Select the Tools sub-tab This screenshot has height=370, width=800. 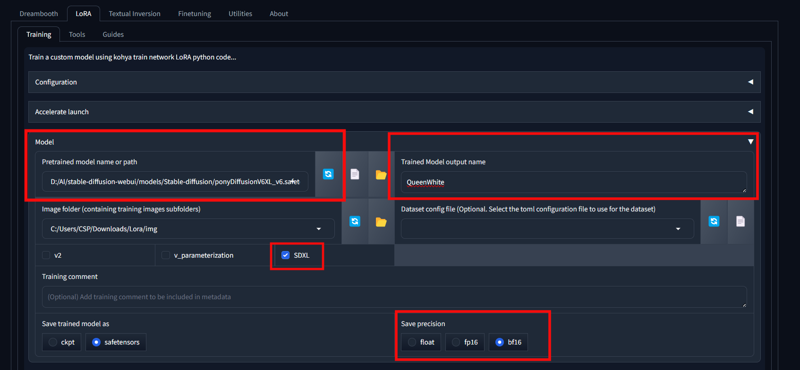[x=77, y=34]
